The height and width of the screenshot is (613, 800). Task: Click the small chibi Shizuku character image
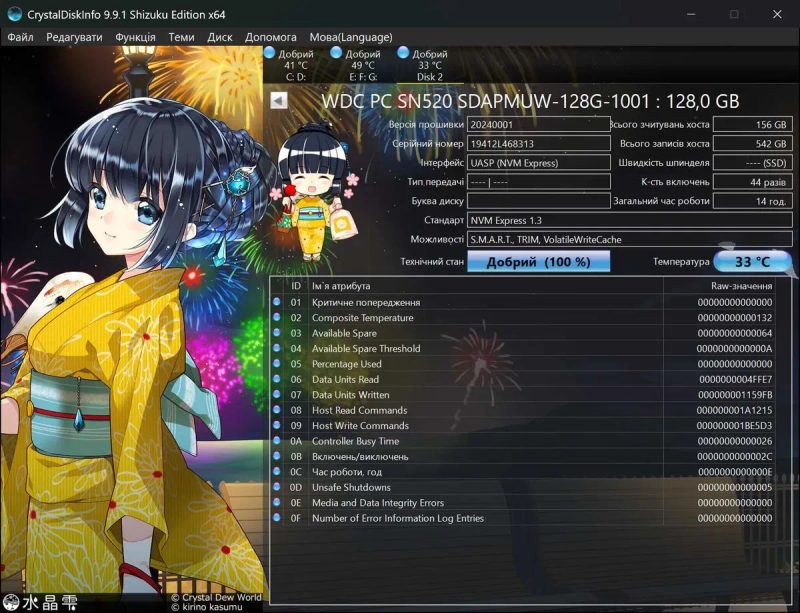[x=316, y=193]
